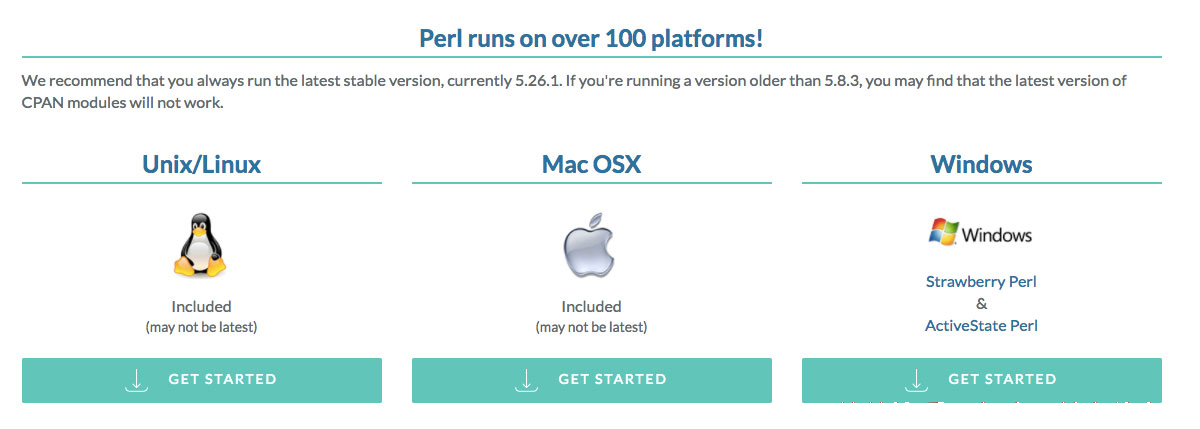Open the Unix/Linux section heading
The height and width of the screenshot is (429, 1200).
tap(202, 163)
